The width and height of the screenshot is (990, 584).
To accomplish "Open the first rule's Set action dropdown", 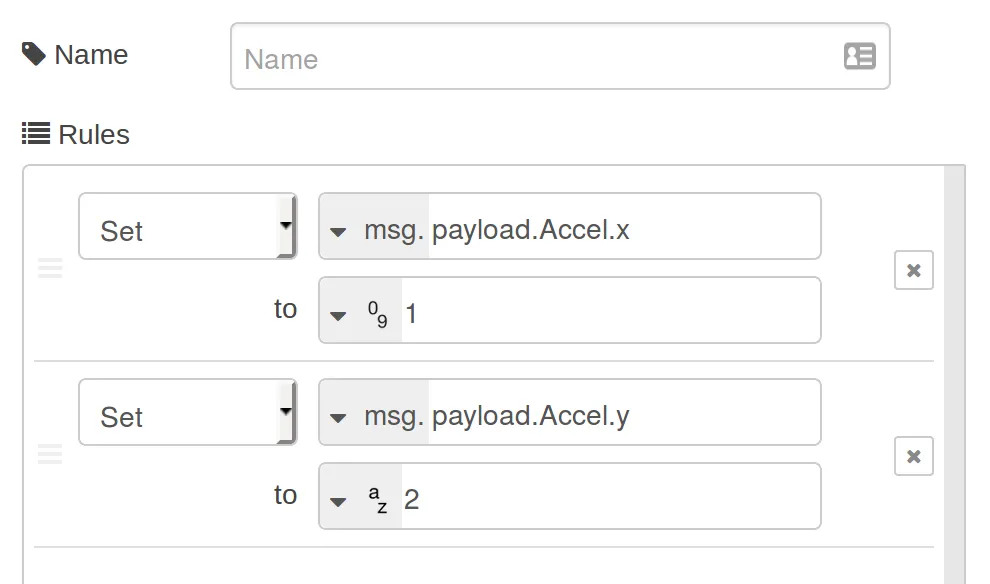I will (187, 227).
